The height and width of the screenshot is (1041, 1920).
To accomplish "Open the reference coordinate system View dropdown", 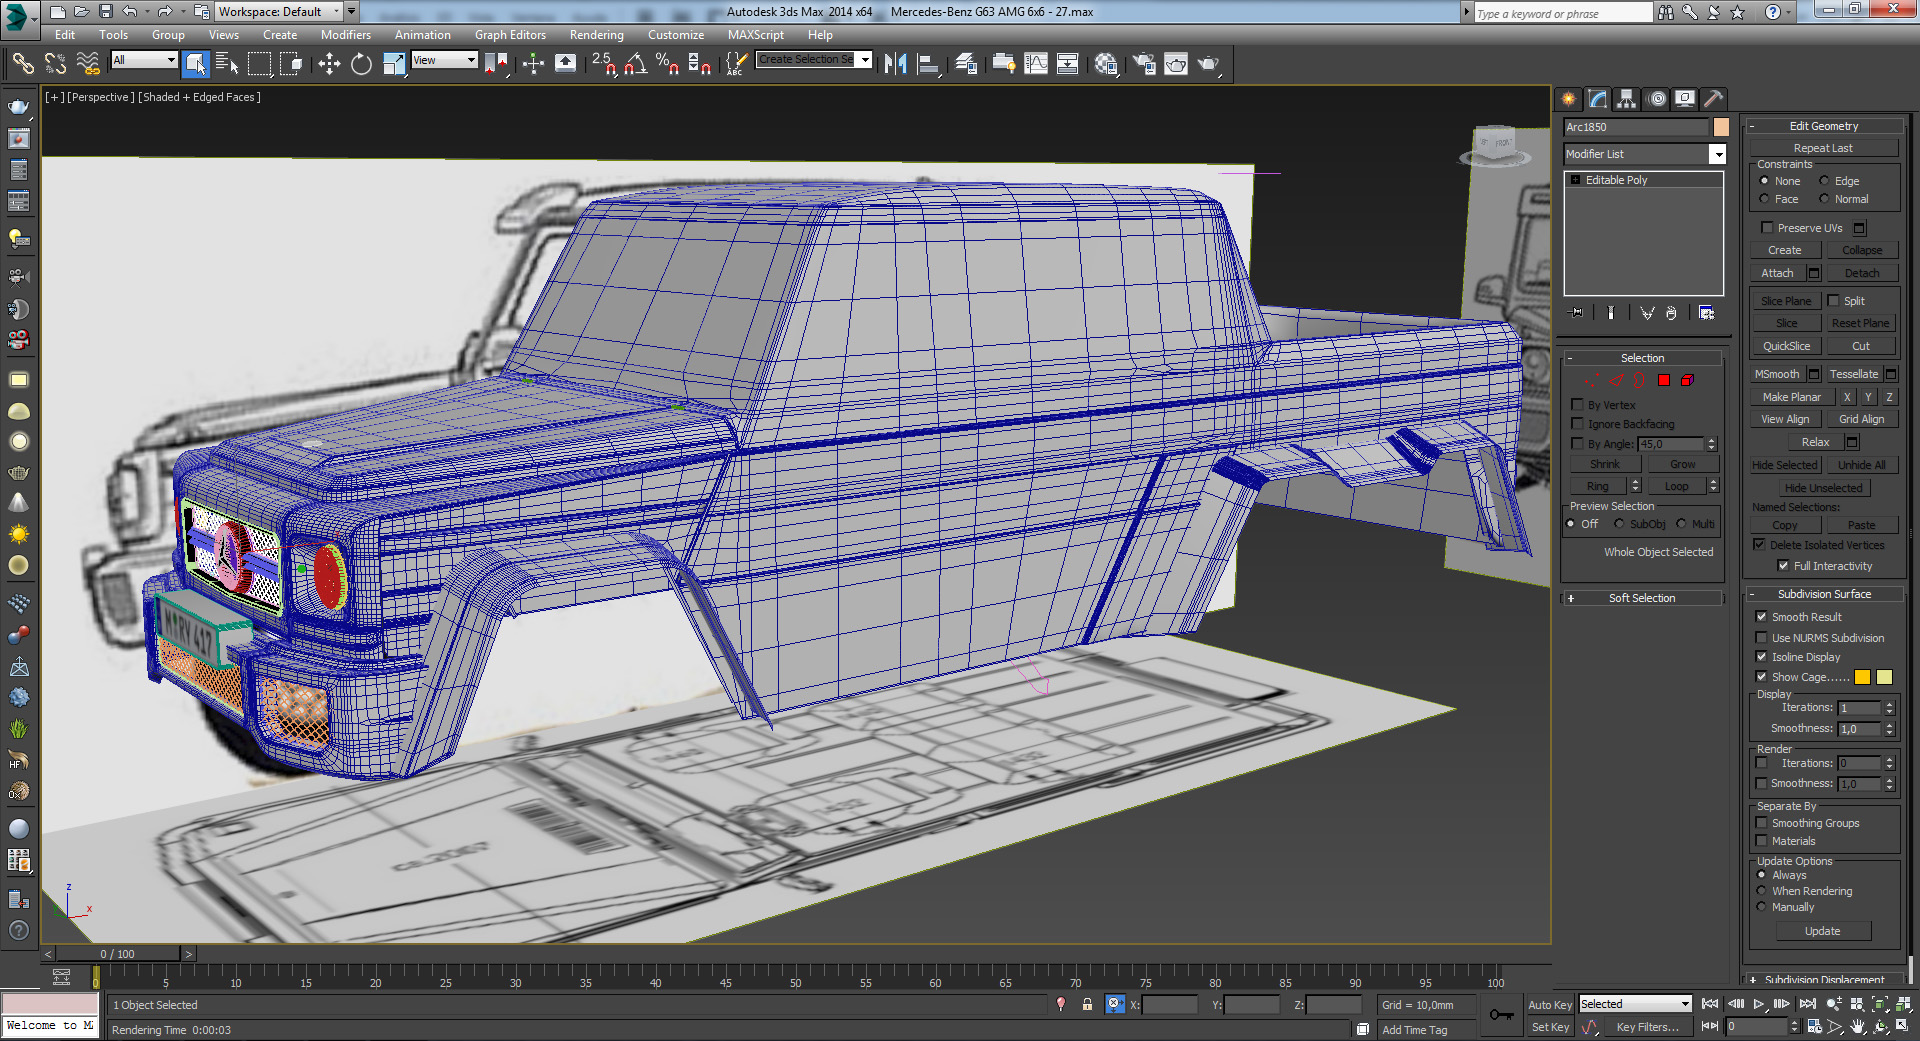I will [x=444, y=60].
